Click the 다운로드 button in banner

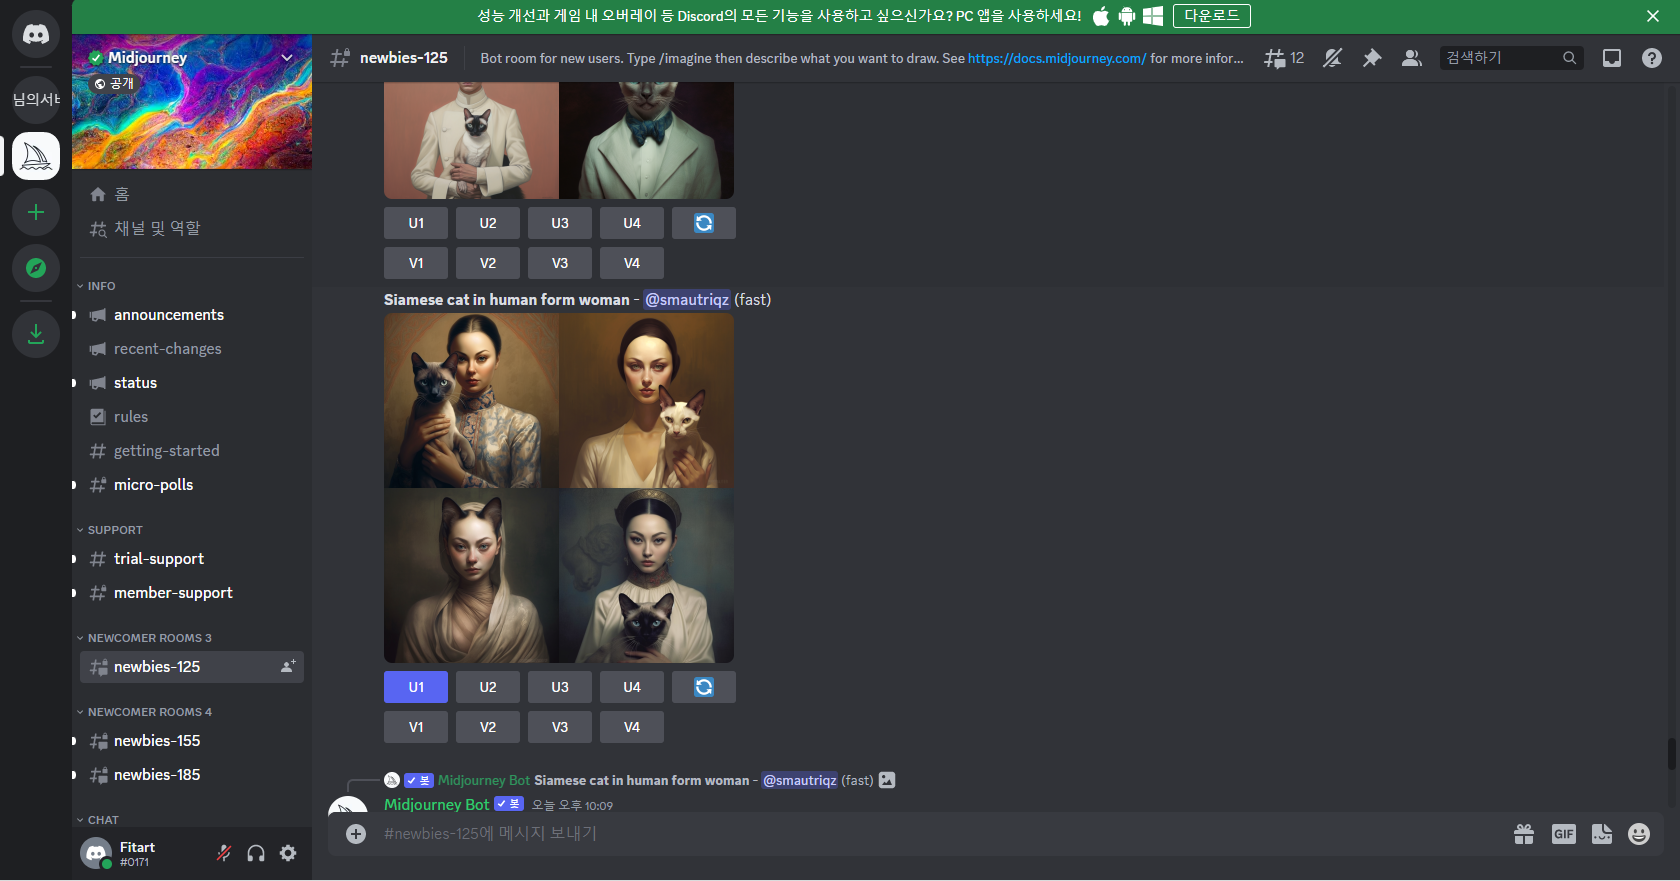coord(1212,16)
